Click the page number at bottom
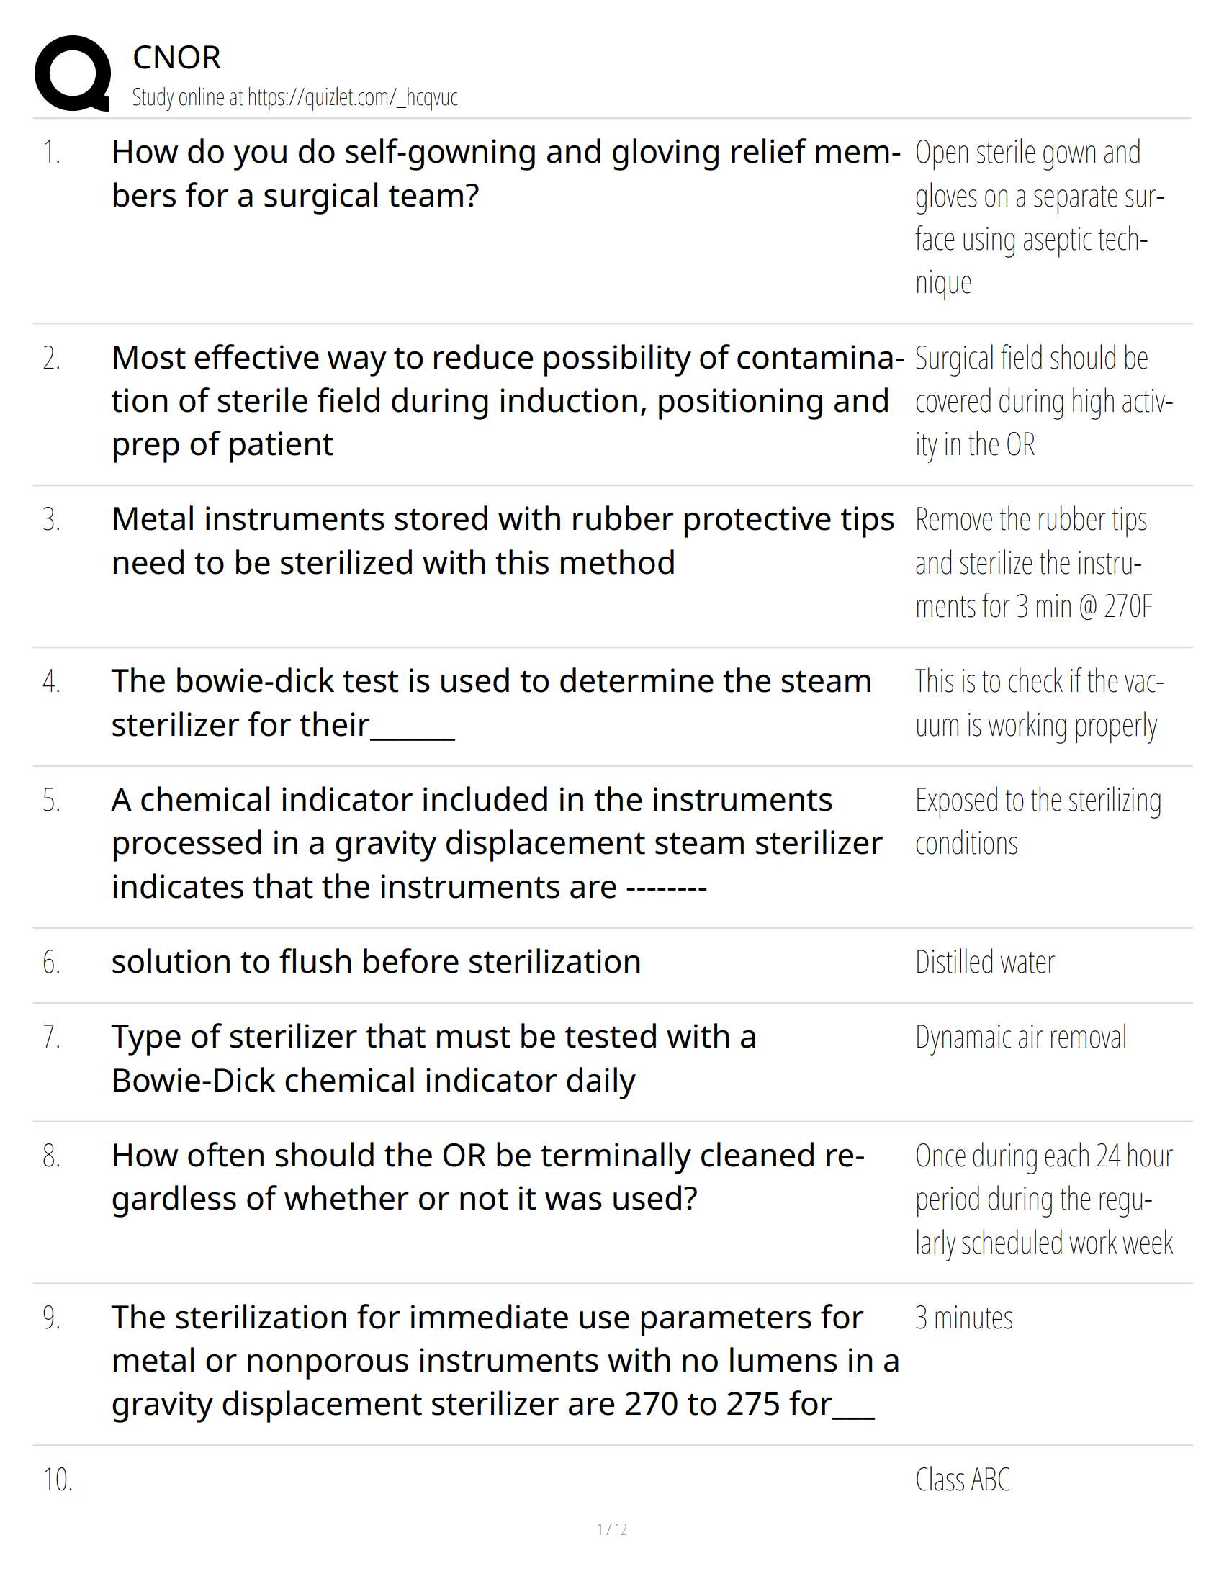The width and height of the screenshot is (1224, 1584). point(611,1529)
